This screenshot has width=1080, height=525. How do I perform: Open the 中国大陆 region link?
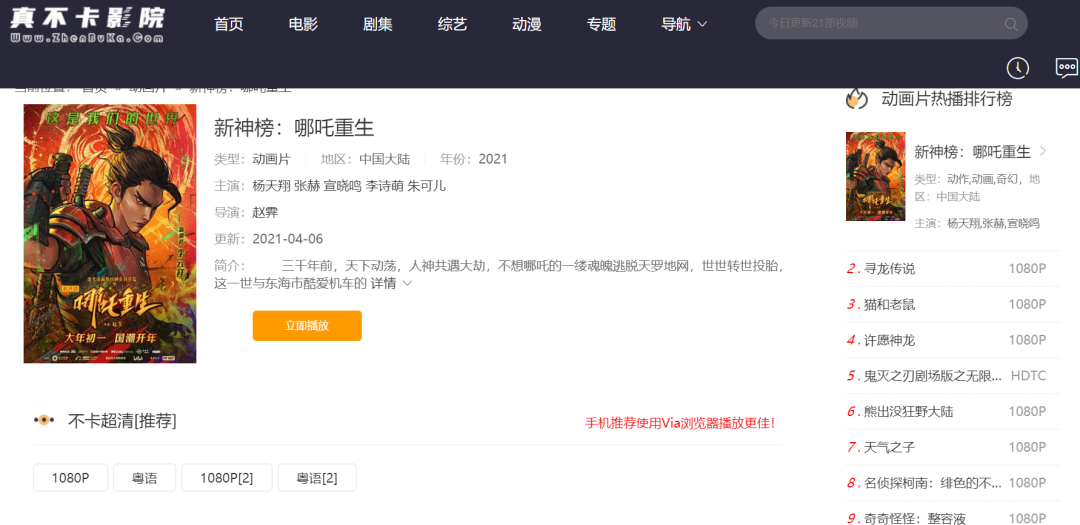(384, 159)
